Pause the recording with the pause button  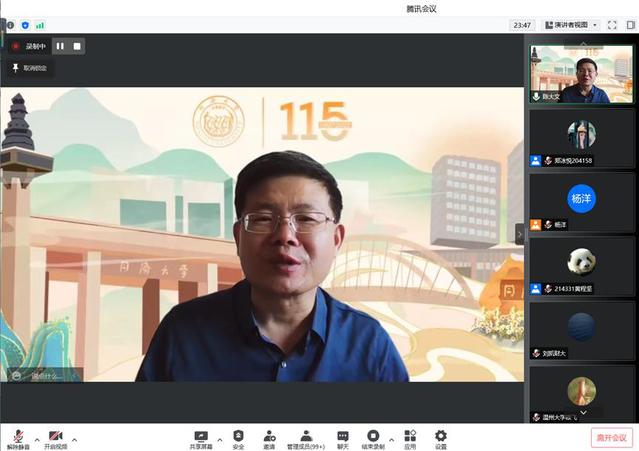coord(60,46)
